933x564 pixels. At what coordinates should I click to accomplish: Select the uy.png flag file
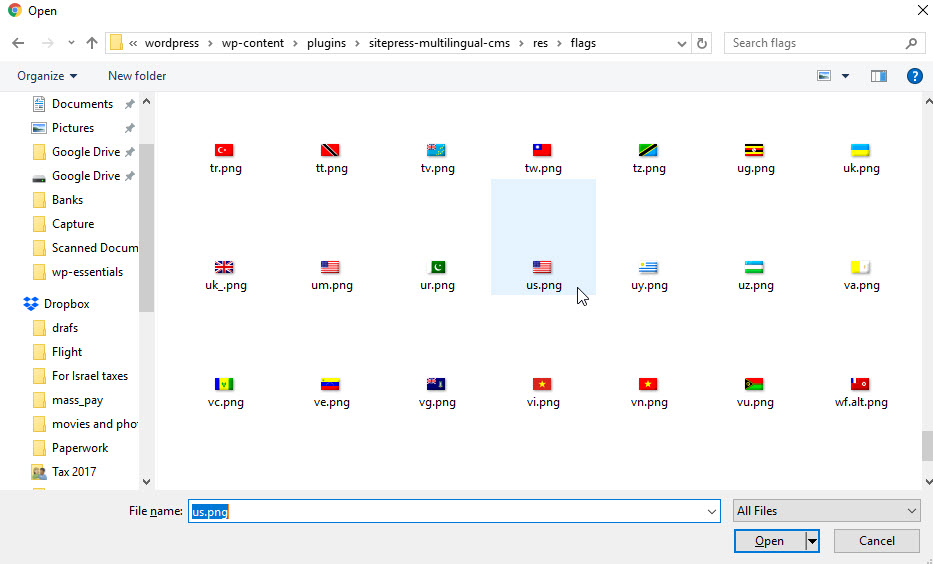pos(649,276)
